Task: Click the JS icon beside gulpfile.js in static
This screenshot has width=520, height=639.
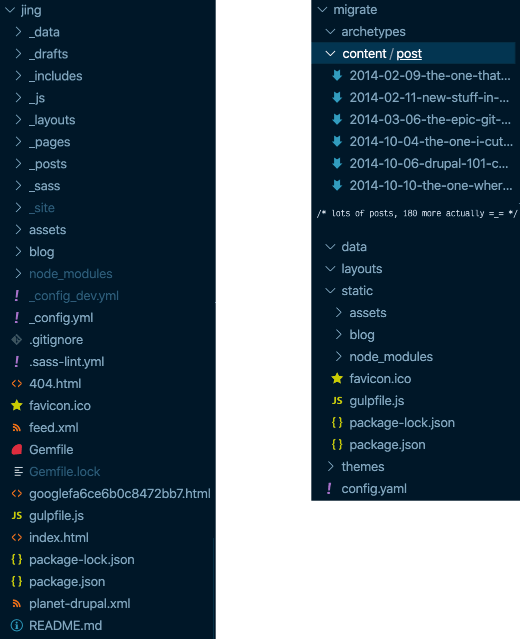Action: tap(337, 401)
